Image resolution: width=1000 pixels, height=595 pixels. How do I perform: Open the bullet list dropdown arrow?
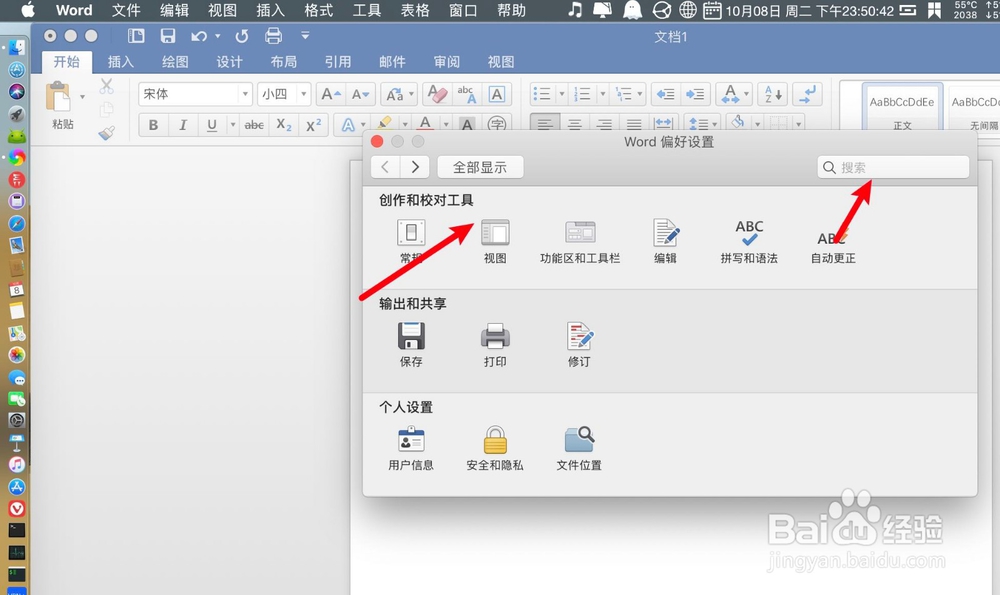562,94
